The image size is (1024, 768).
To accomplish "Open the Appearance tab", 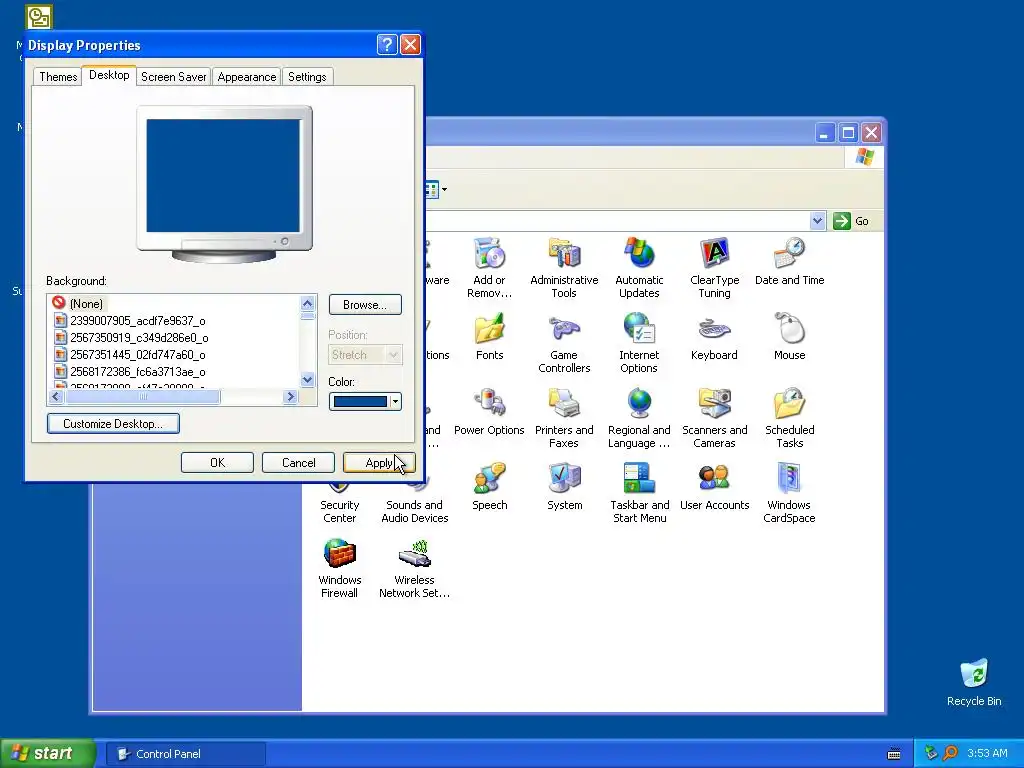I will (246, 76).
